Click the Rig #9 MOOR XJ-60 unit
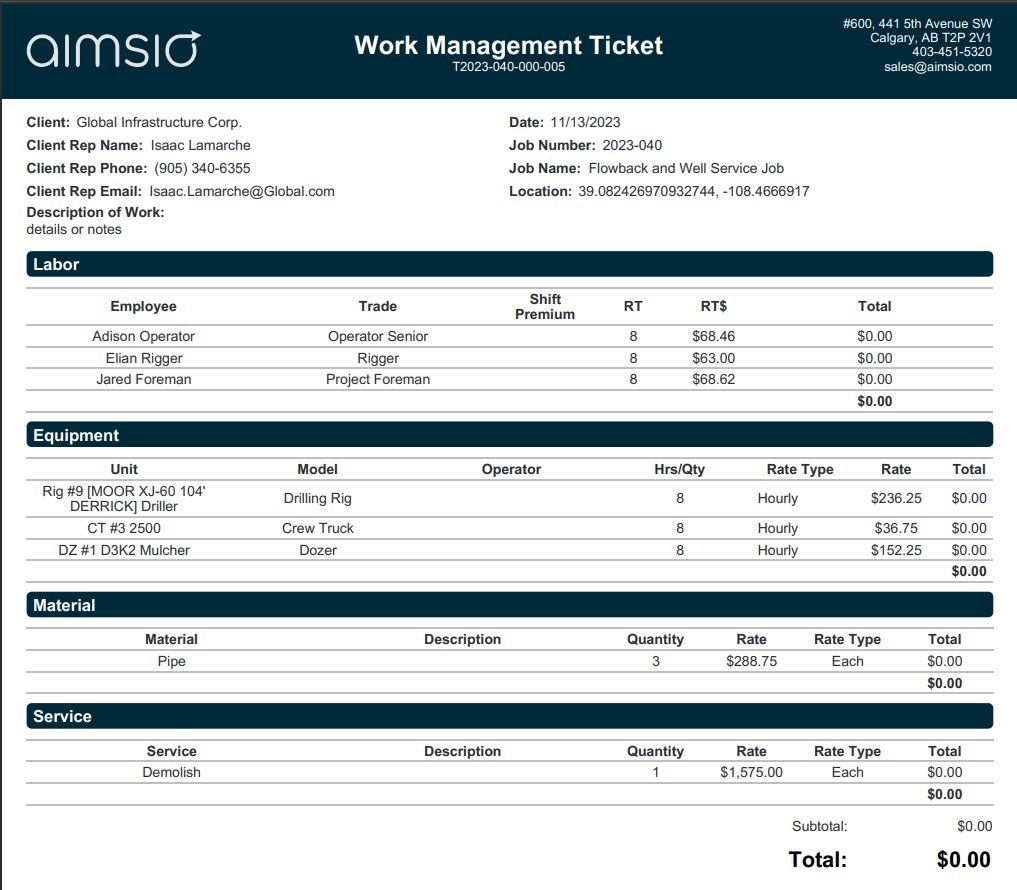This screenshot has height=890, width=1017. click(124, 498)
